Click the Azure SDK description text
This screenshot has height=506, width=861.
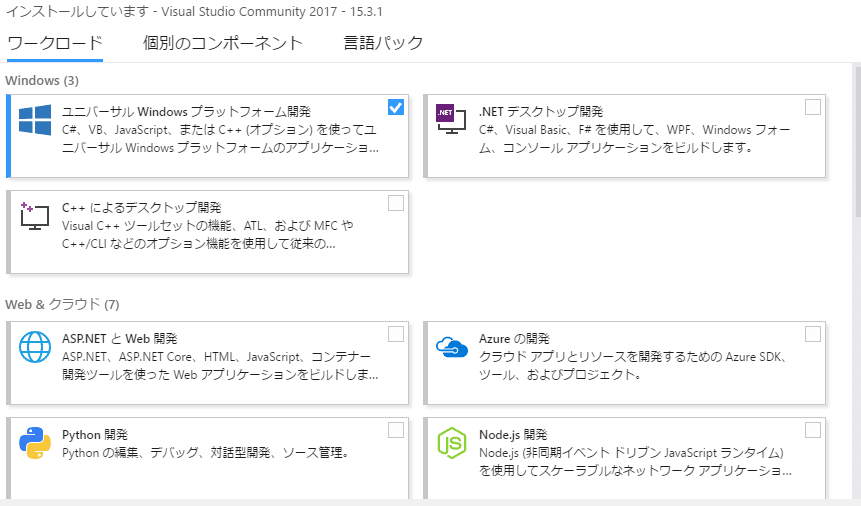[633, 366]
